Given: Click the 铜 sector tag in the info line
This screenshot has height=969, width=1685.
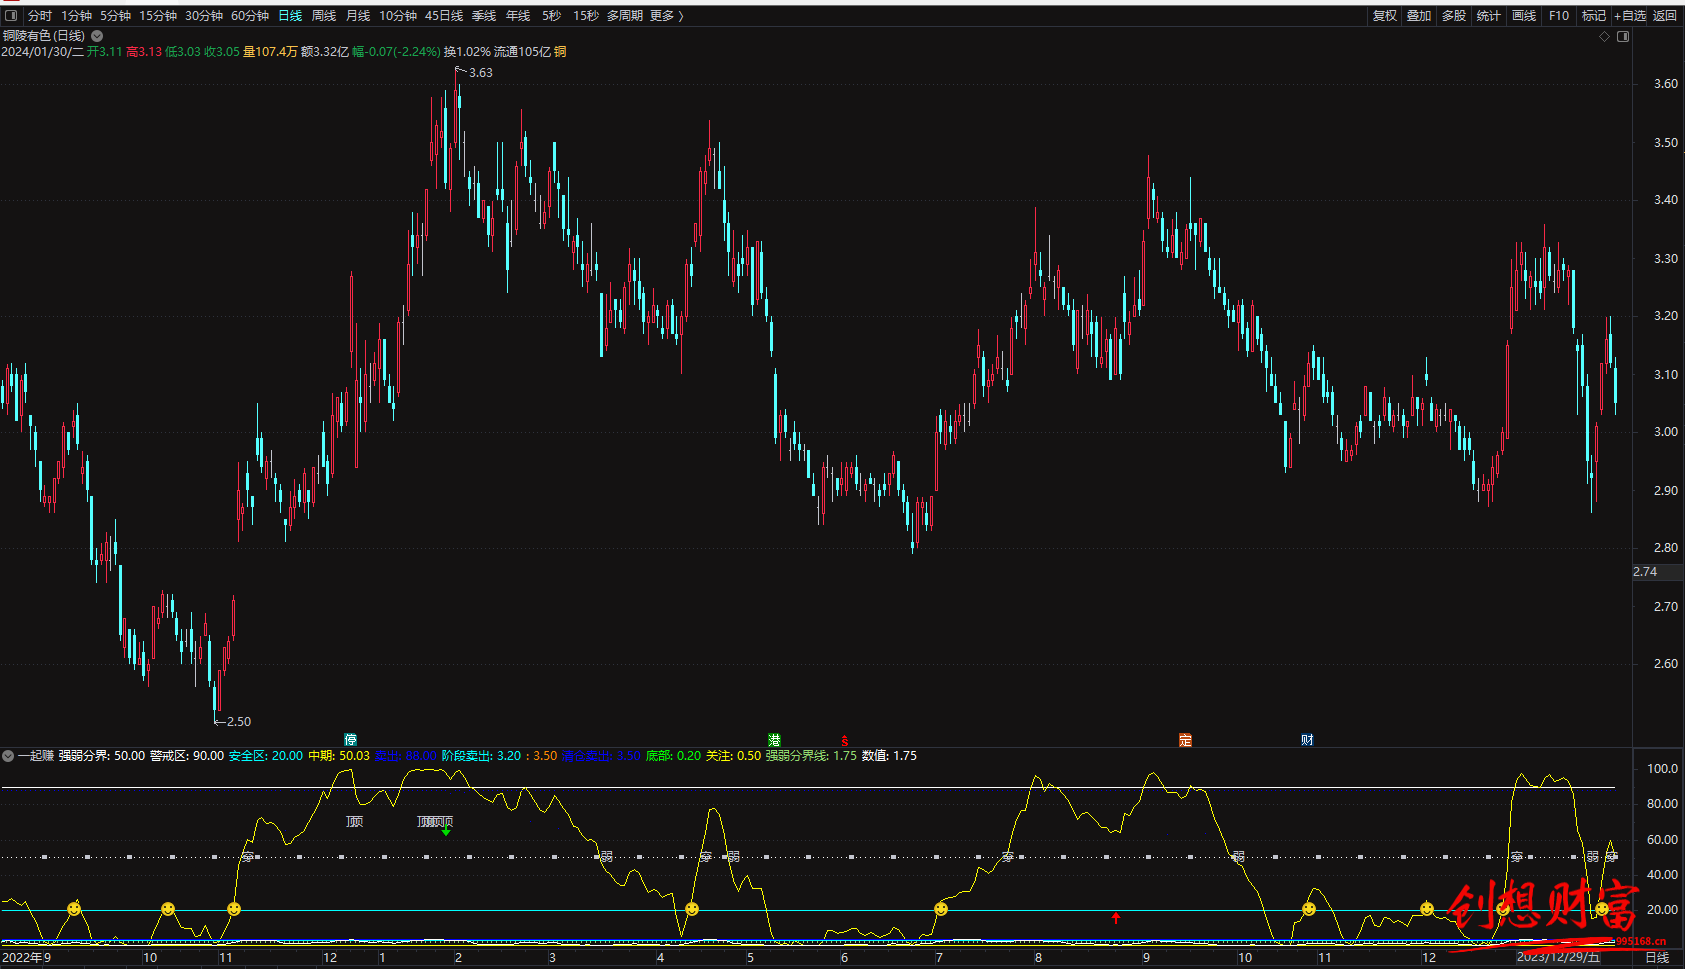Looking at the screenshot, I should 561,52.
